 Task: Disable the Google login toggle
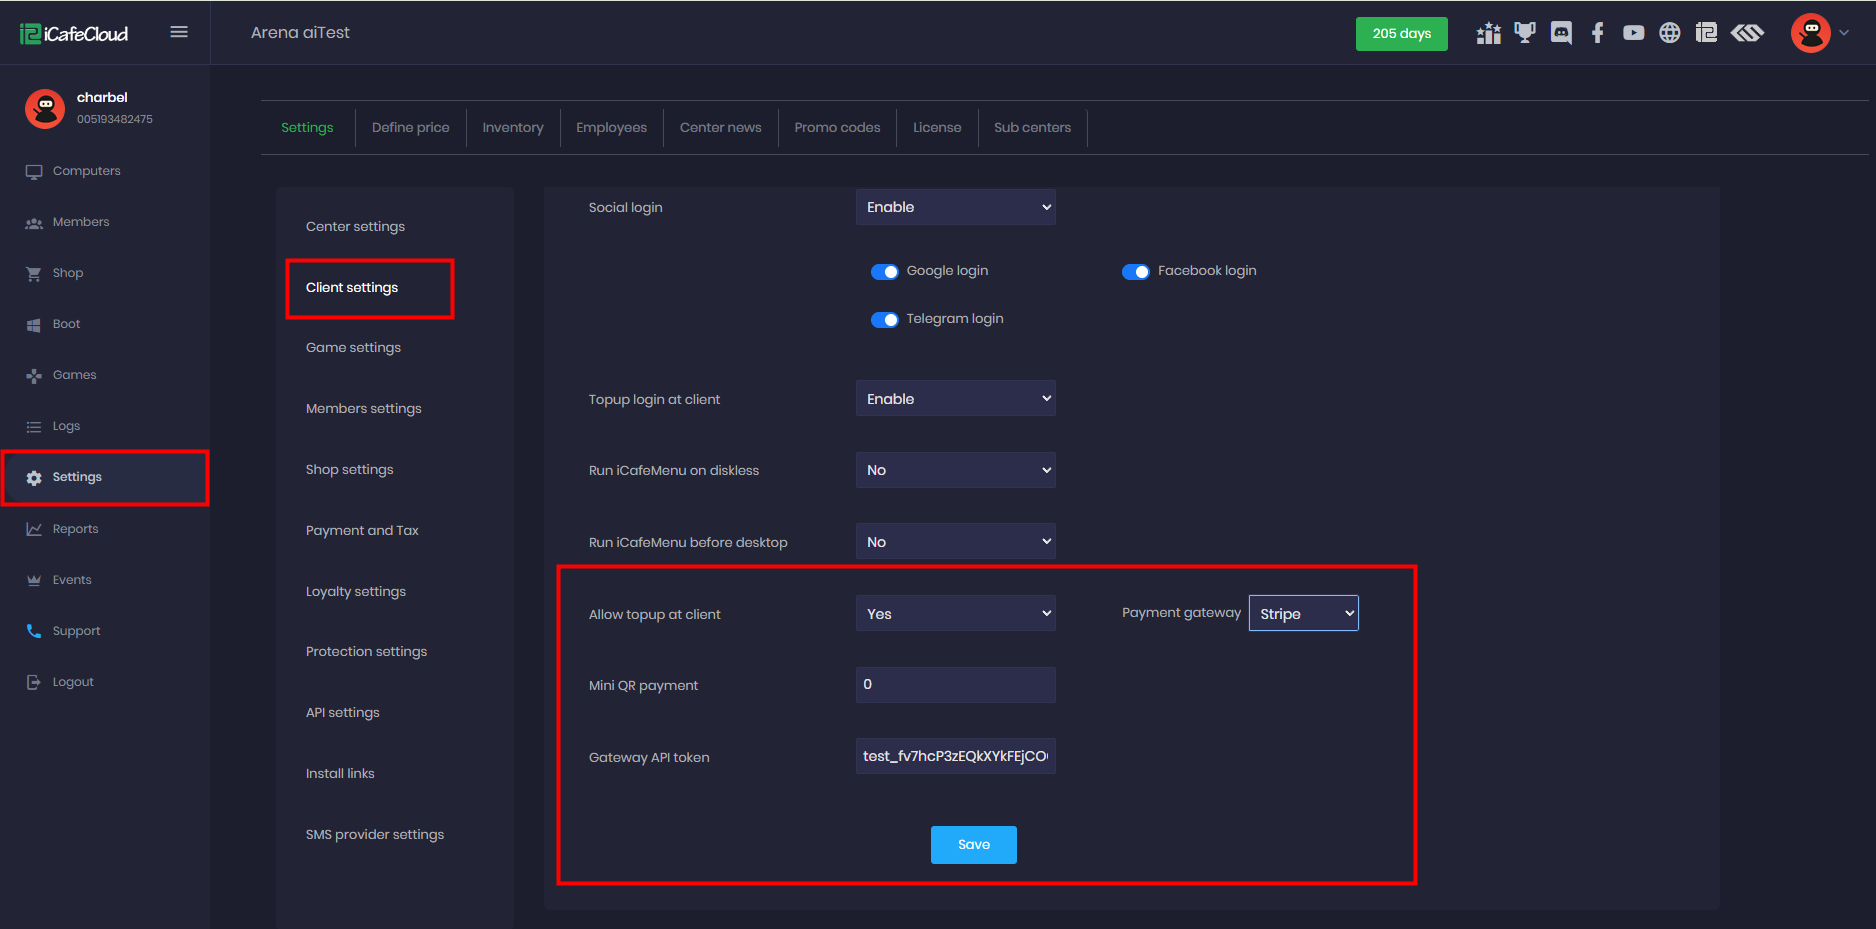pyautogui.click(x=884, y=272)
